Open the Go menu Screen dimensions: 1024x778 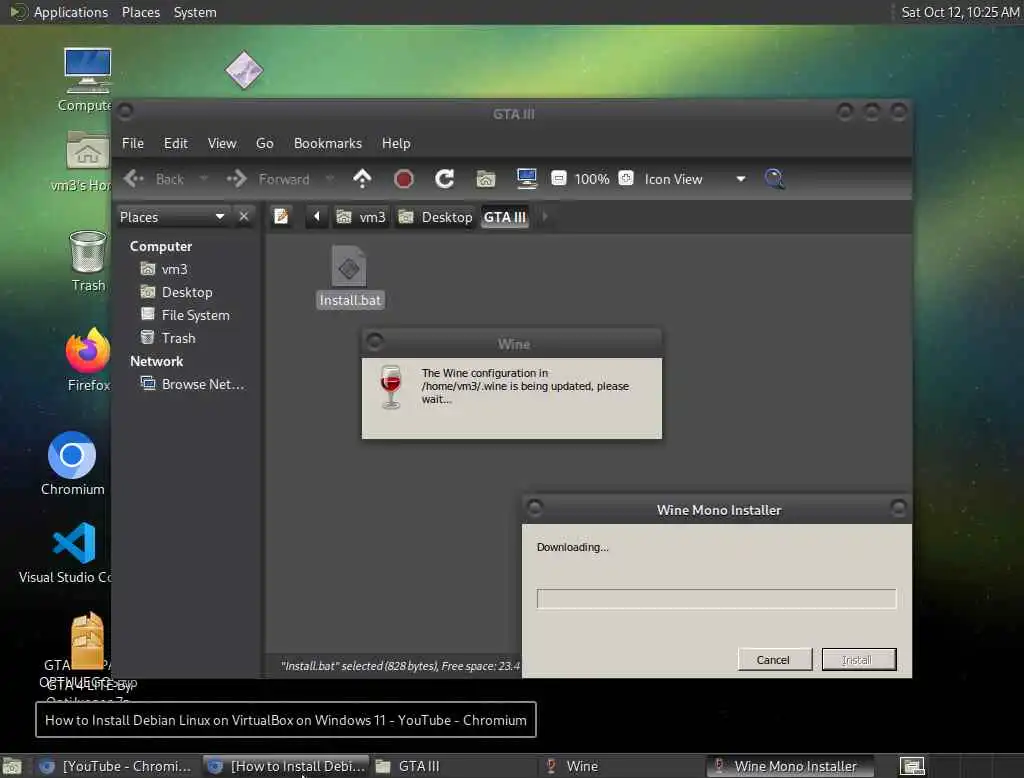tap(264, 143)
